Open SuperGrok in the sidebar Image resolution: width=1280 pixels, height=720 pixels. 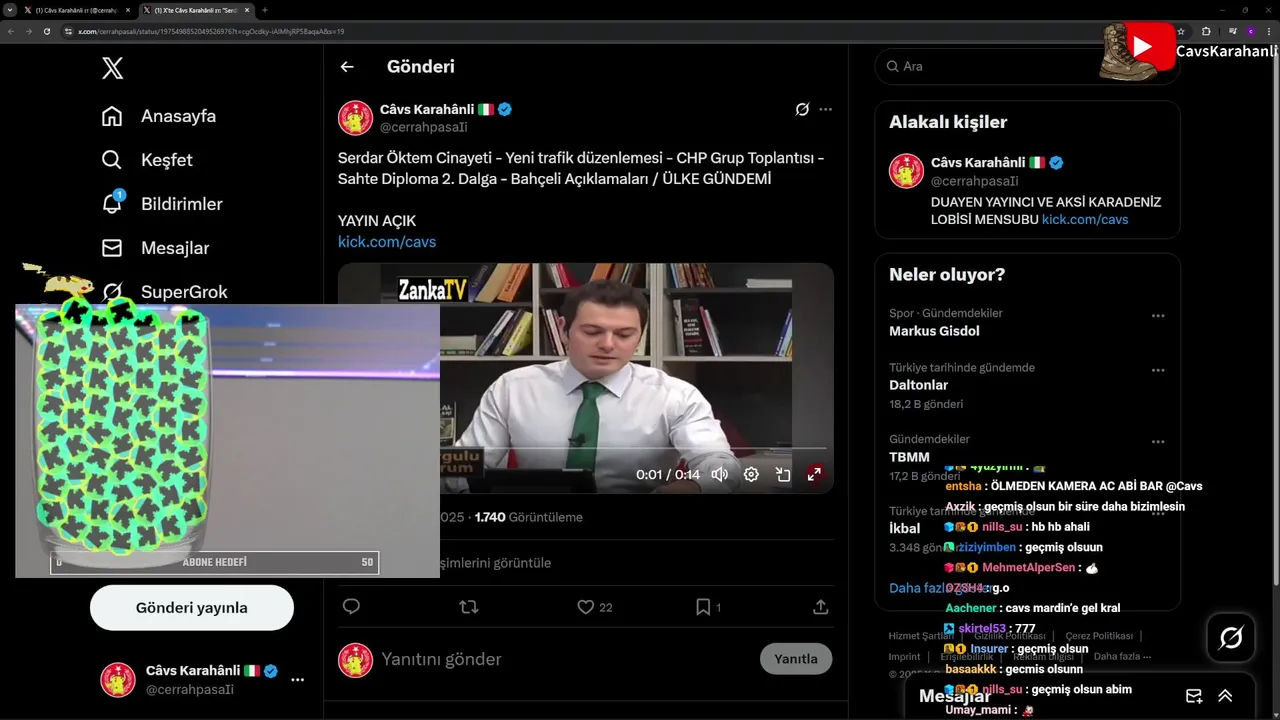pyautogui.click(x=164, y=292)
